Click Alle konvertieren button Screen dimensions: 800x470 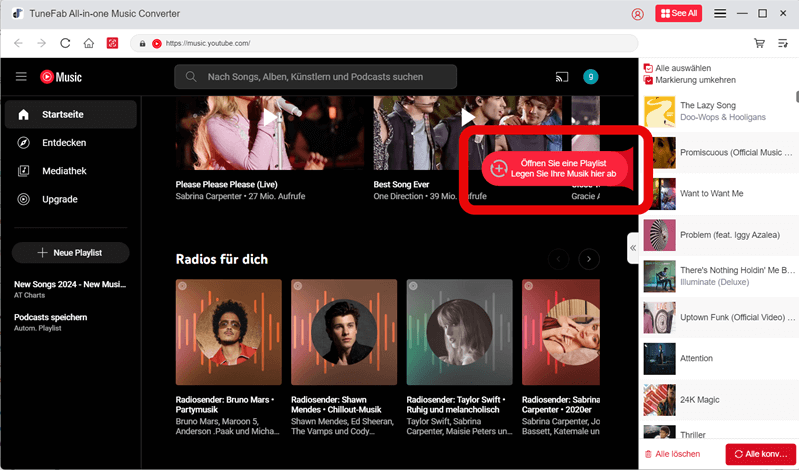coord(761,454)
